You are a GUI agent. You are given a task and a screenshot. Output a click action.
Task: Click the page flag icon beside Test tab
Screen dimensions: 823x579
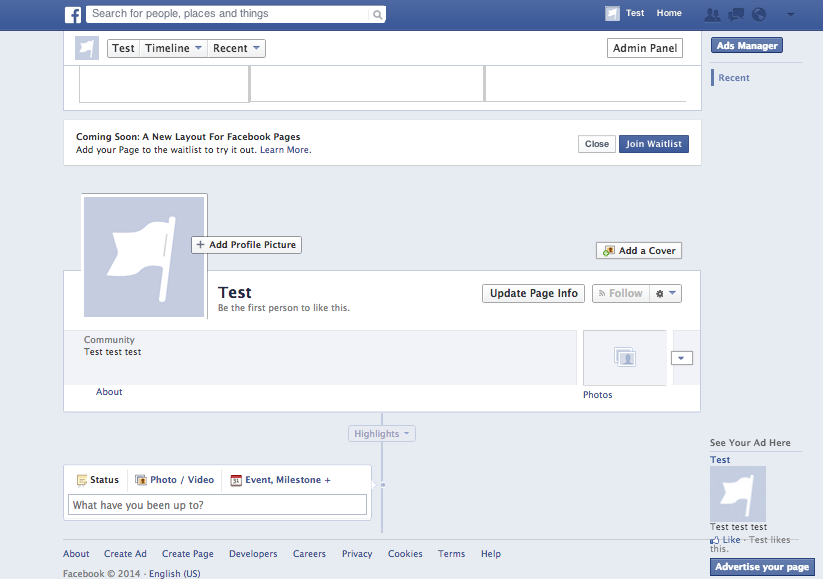pos(87,48)
